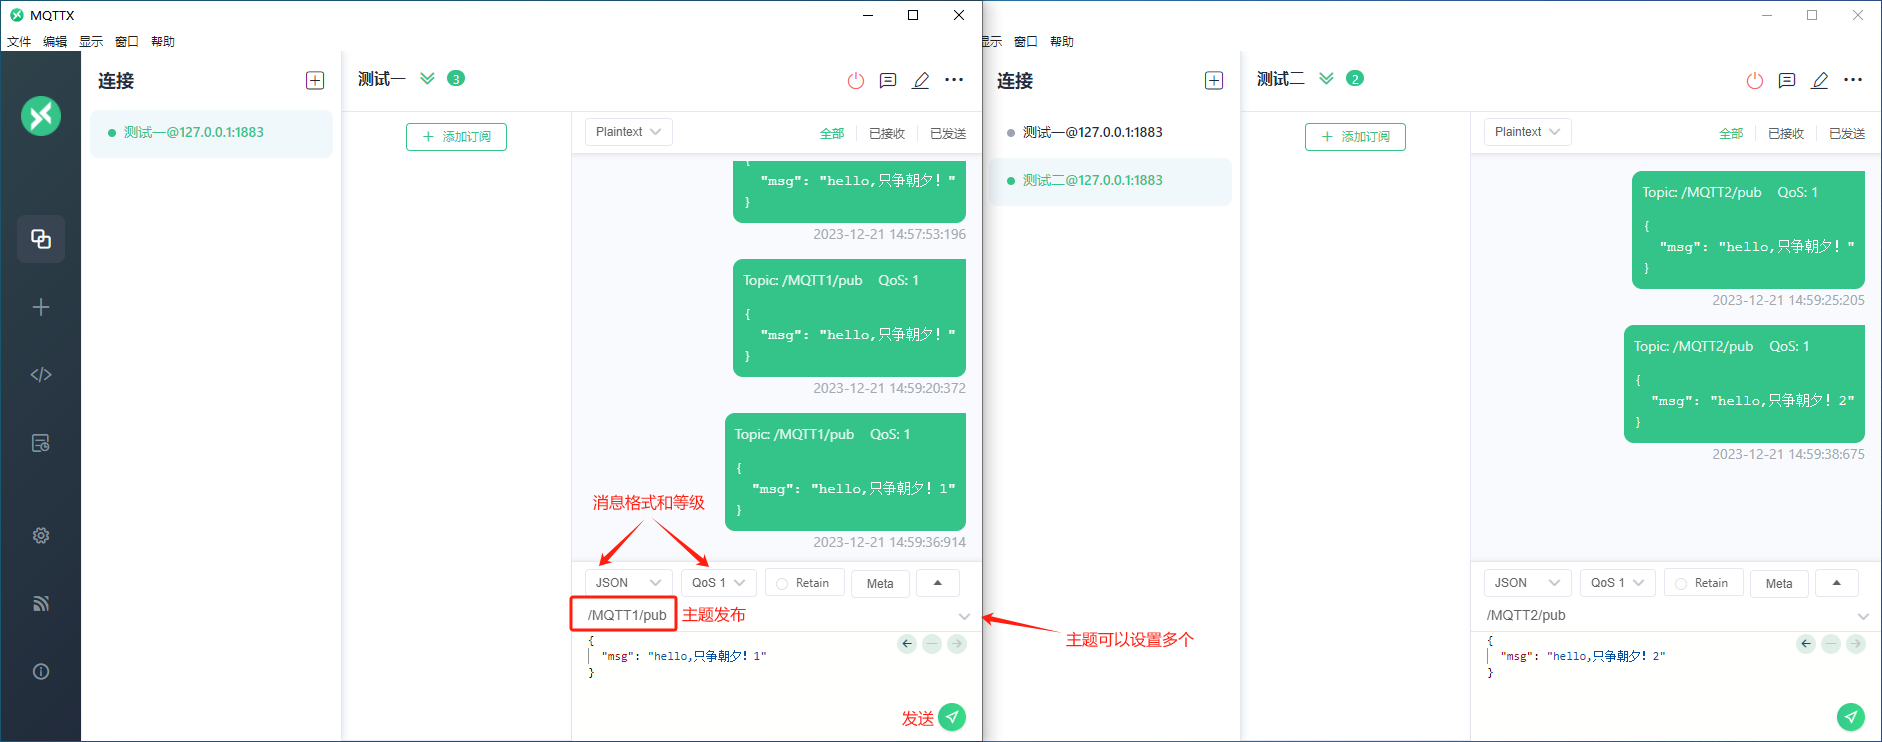
Task: Open the message filter icon for 测试二
Action: (1787, 81)
